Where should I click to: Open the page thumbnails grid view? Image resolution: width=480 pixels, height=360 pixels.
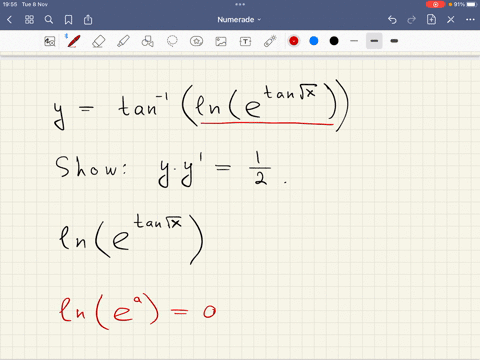coord(29,20)
